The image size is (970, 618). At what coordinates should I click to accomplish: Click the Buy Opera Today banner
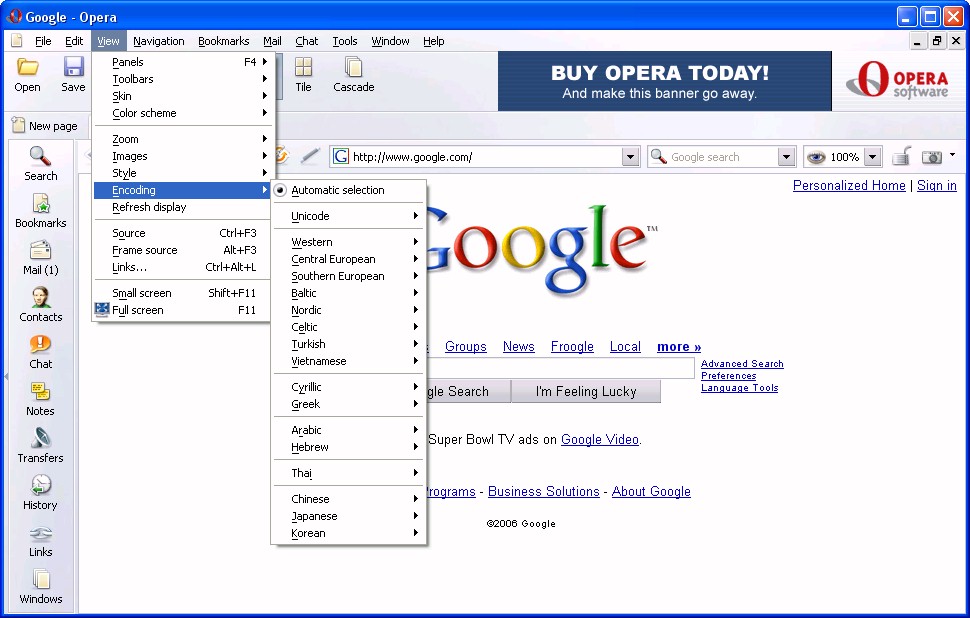click(664, 81)
